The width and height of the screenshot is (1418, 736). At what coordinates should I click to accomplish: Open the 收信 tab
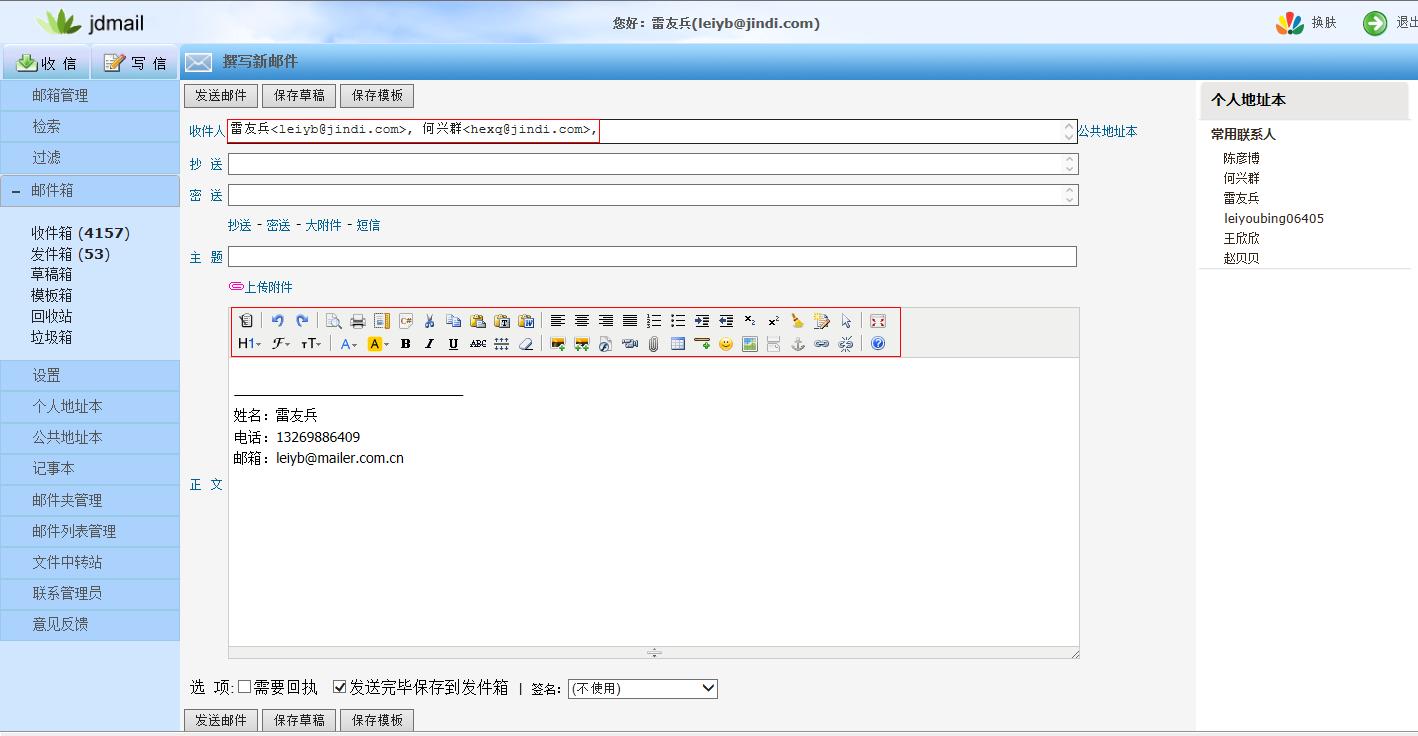[46, 62]
